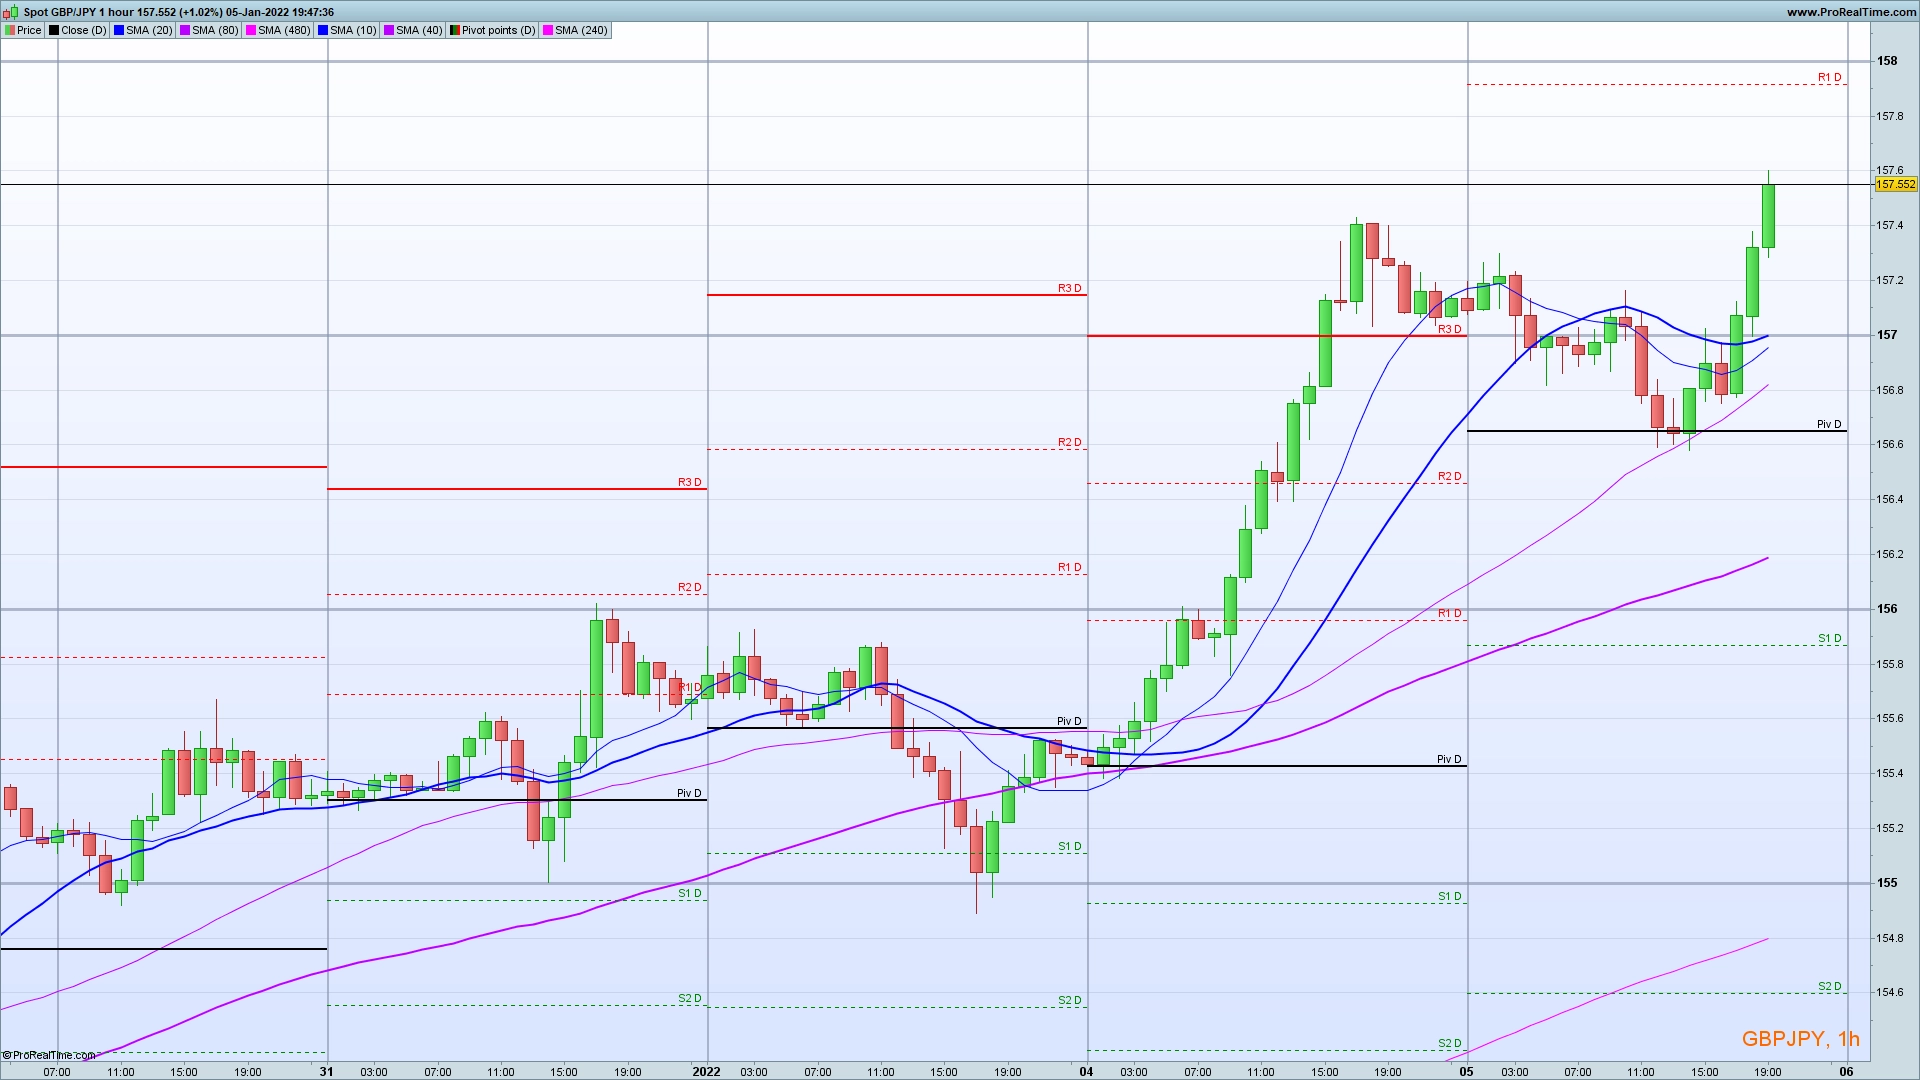Click the Price indicator label
Screen dimensions: 1920x1080
[29, 30]
